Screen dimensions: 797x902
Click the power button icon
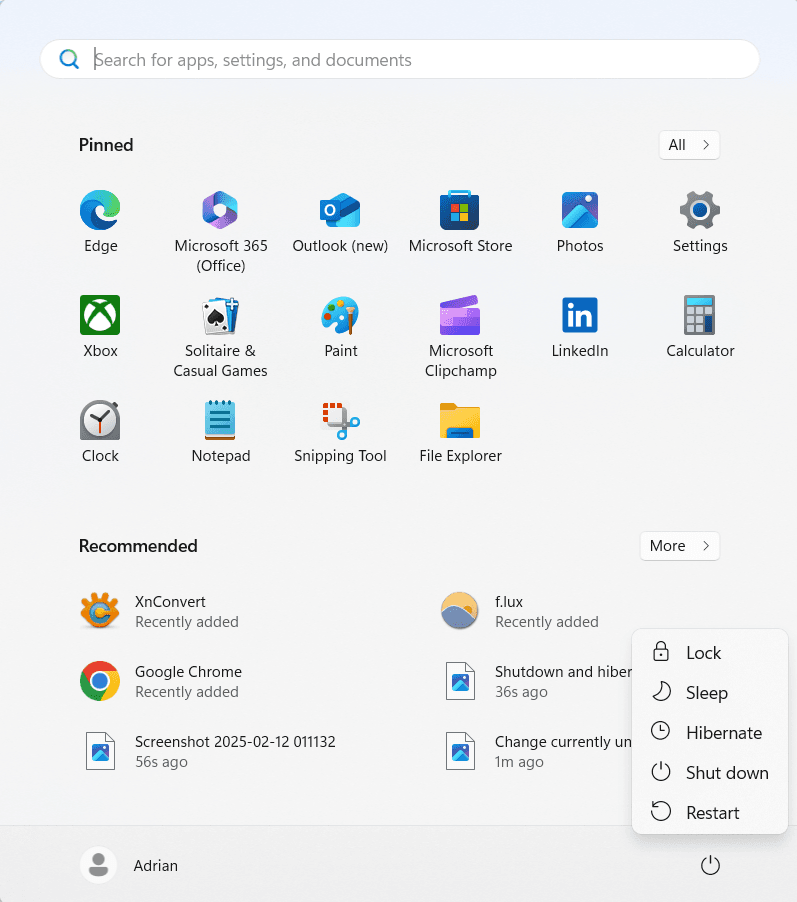pyautogui.click(x=710, y=865)
